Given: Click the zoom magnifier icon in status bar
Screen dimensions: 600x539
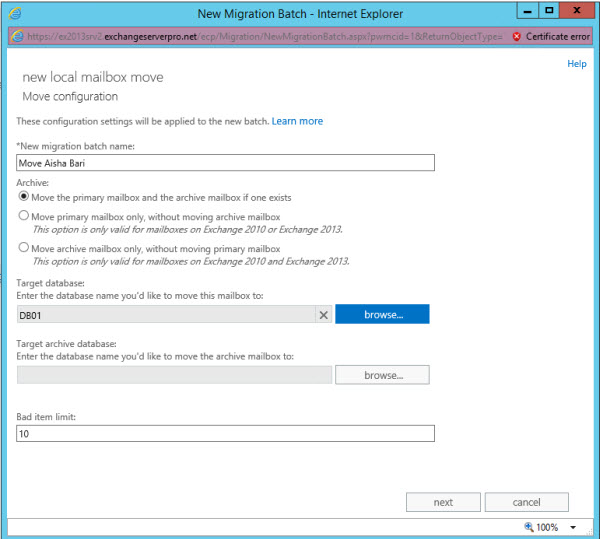Looking at the screenshot, I should tap(529, 527).
